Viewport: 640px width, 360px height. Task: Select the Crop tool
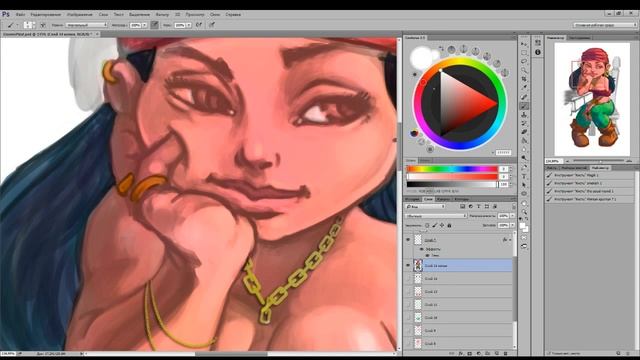tap(524, 79)
